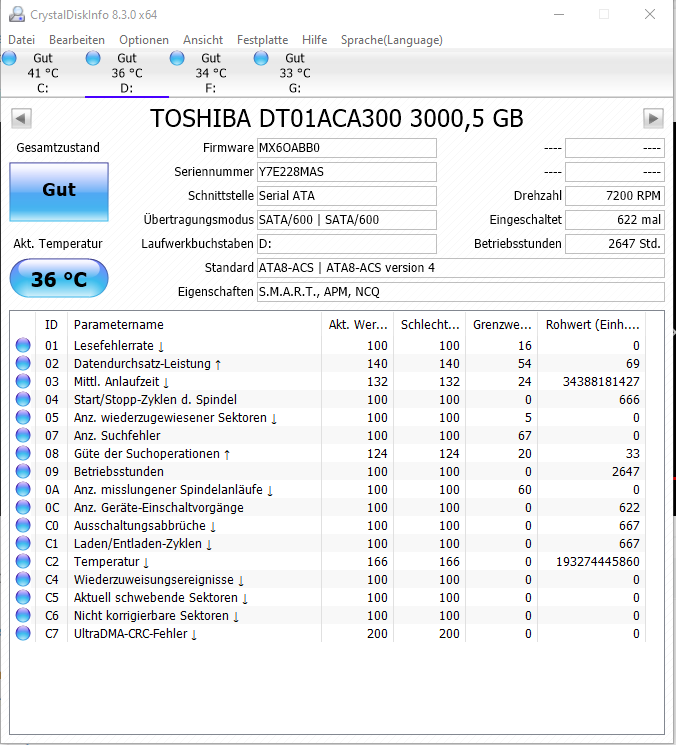Screen dimensions: 676x745
Task: Click the Laufwerkbuchstaben field D:
Action: point(347,244)
